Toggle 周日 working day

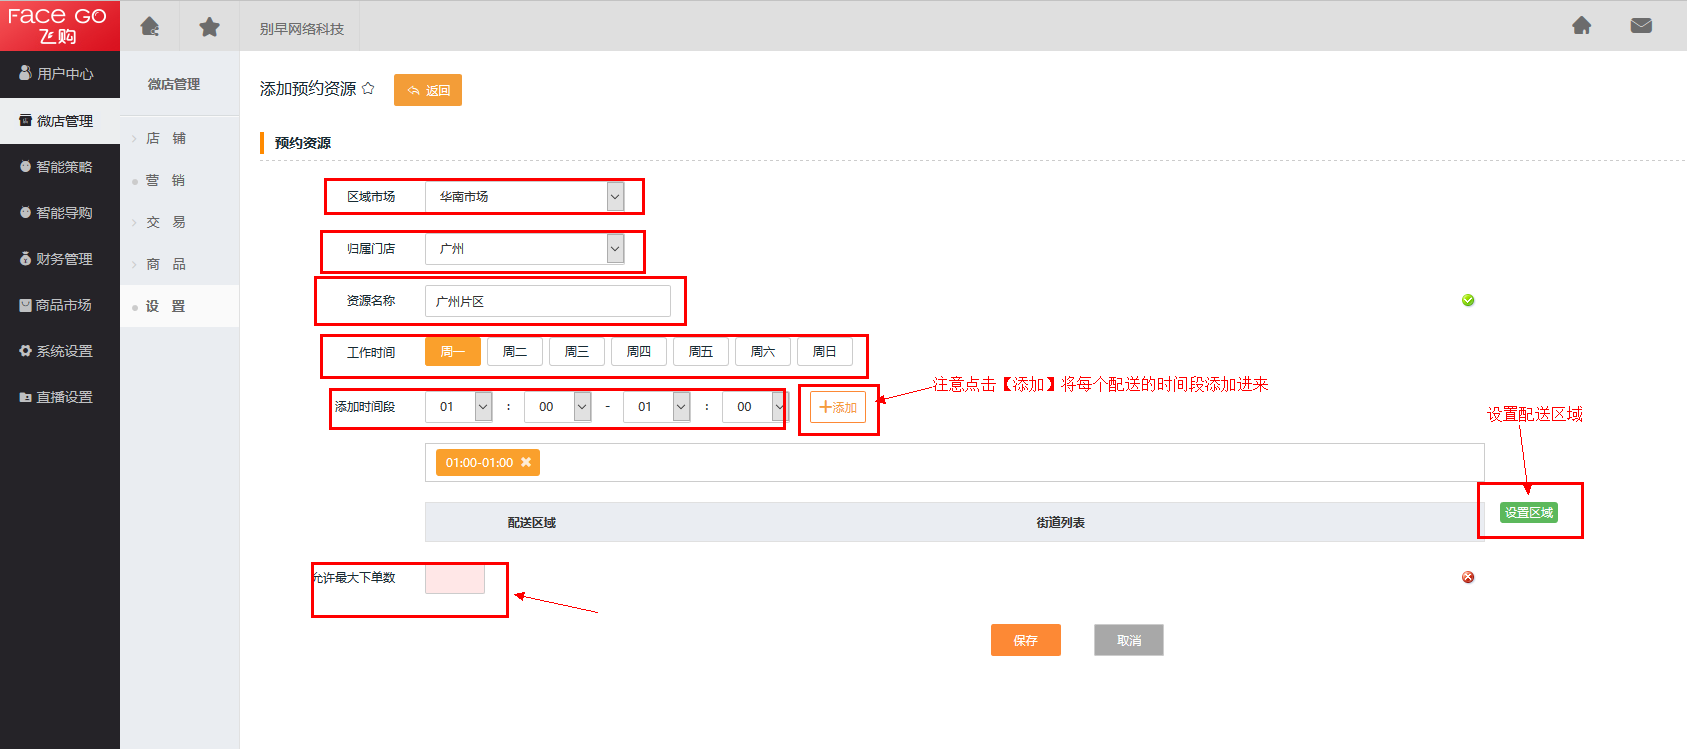[824, 352]
